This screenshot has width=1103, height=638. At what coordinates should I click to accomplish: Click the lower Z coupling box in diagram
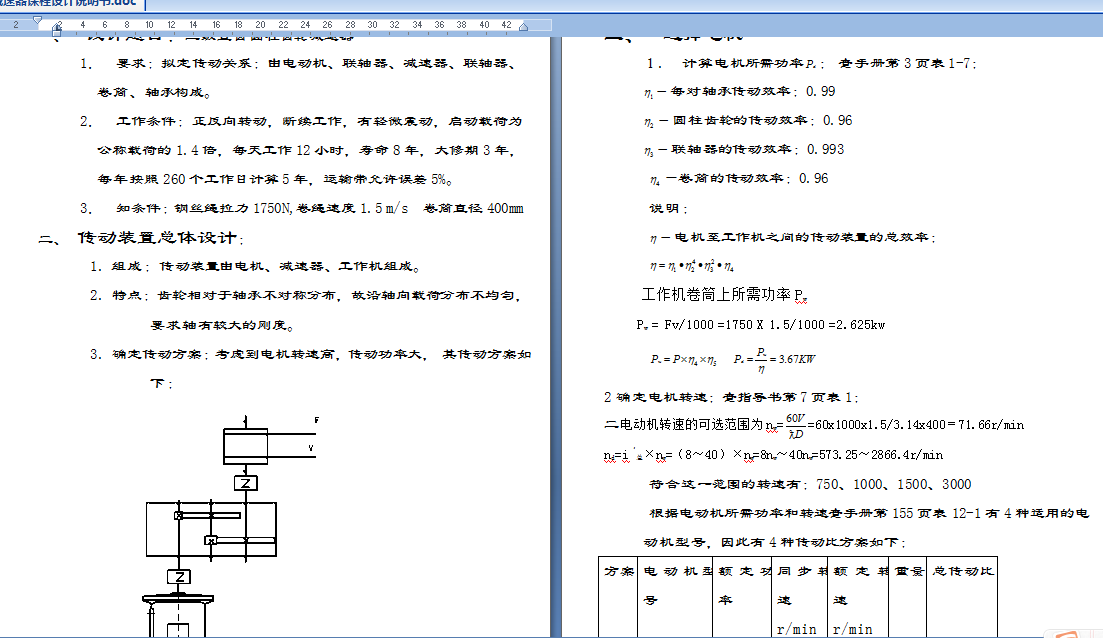[x=179, y=577]
